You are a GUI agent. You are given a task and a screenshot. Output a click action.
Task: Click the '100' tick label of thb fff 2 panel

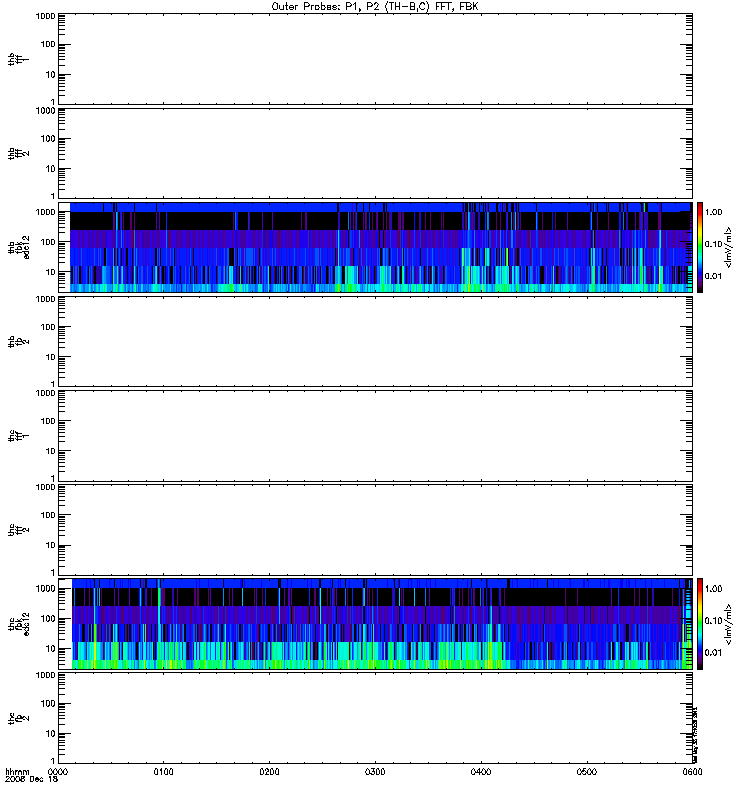click(x=48, y=139)
